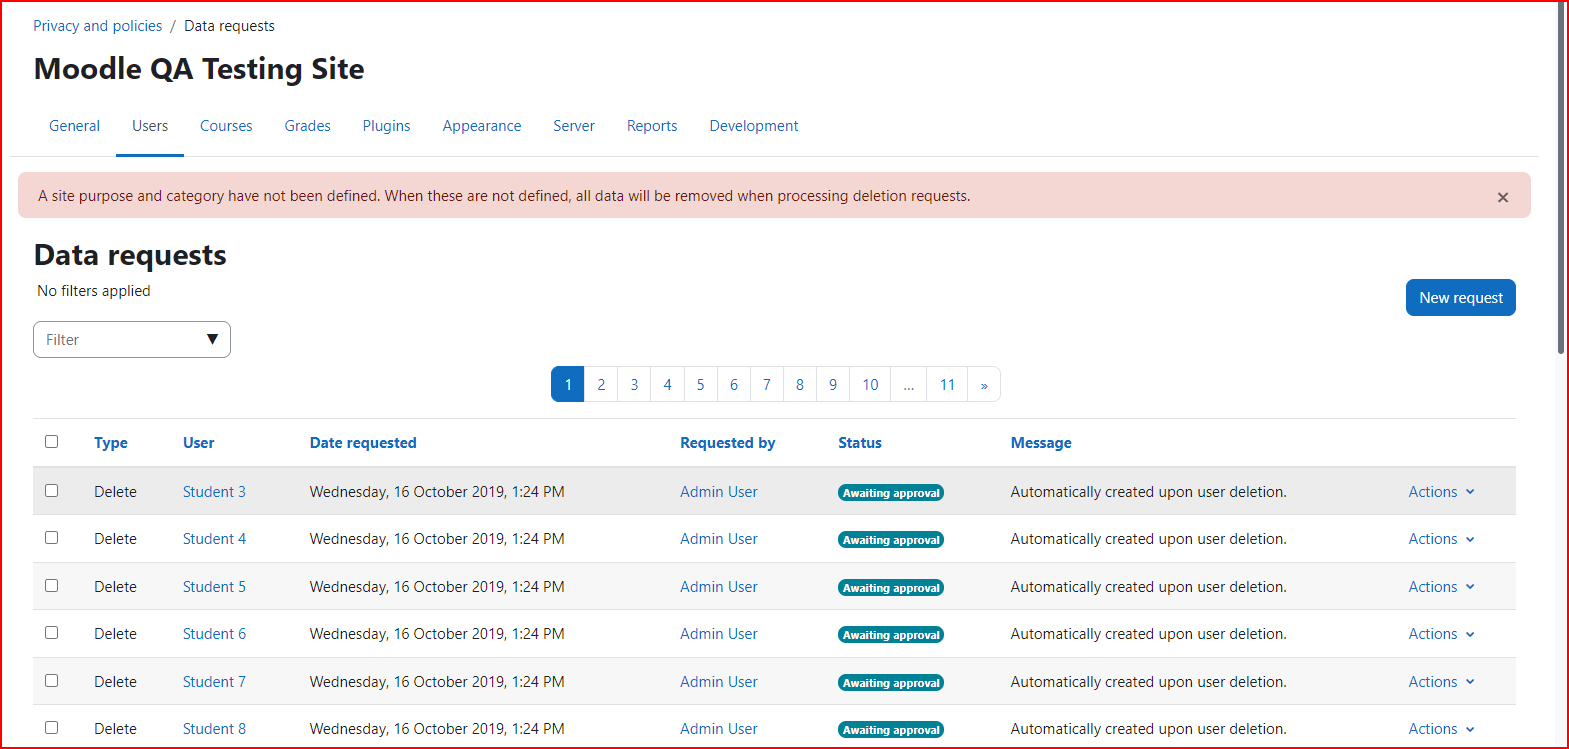
Task: Follow the Privacy and policies breadcrumb link
Action: coord(97,26)
